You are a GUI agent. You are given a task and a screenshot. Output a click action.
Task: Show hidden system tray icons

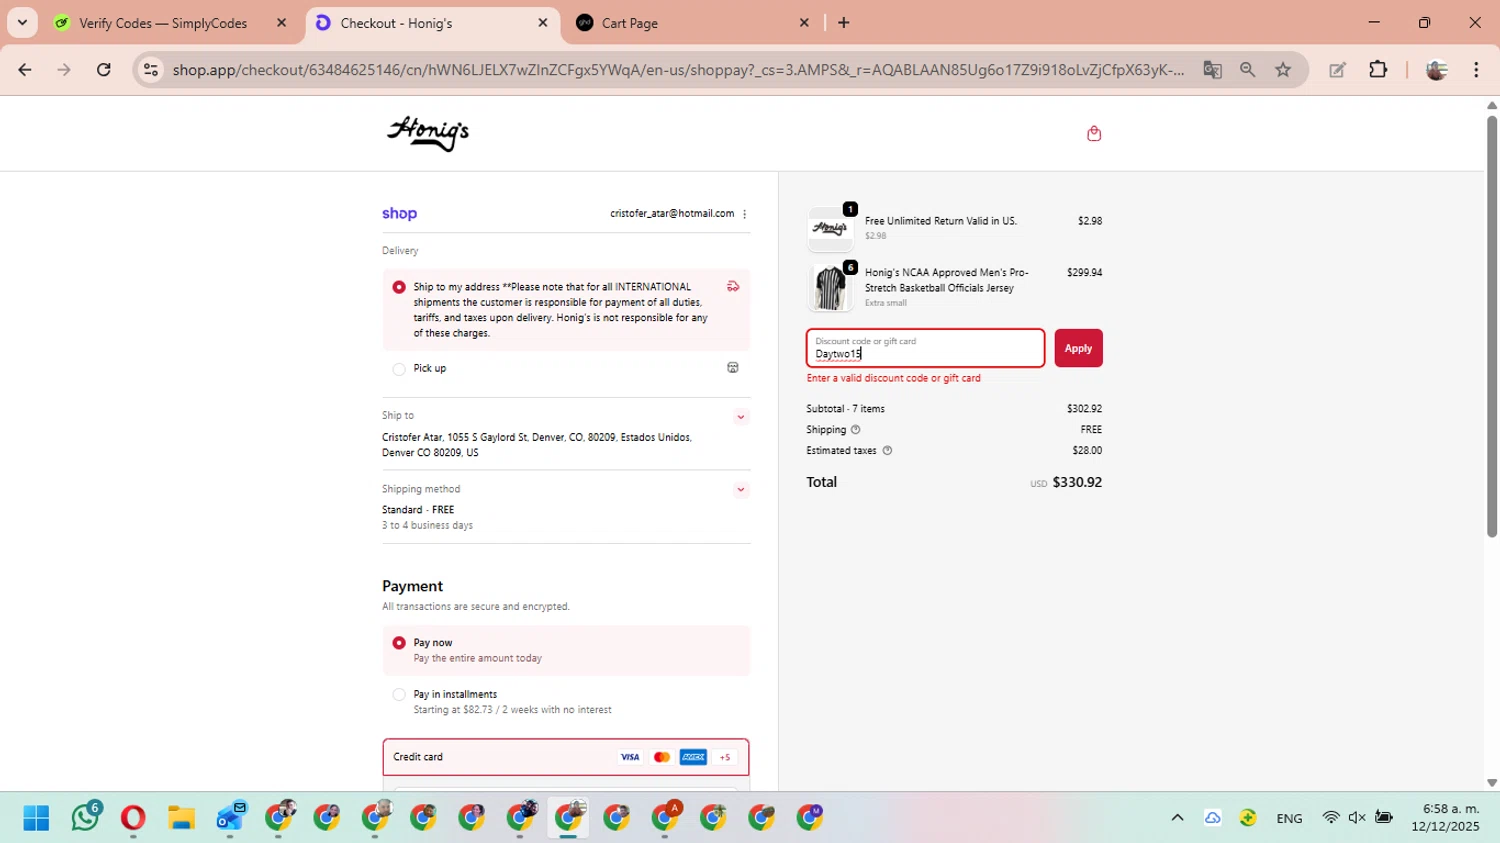(x=1177, y=818)
